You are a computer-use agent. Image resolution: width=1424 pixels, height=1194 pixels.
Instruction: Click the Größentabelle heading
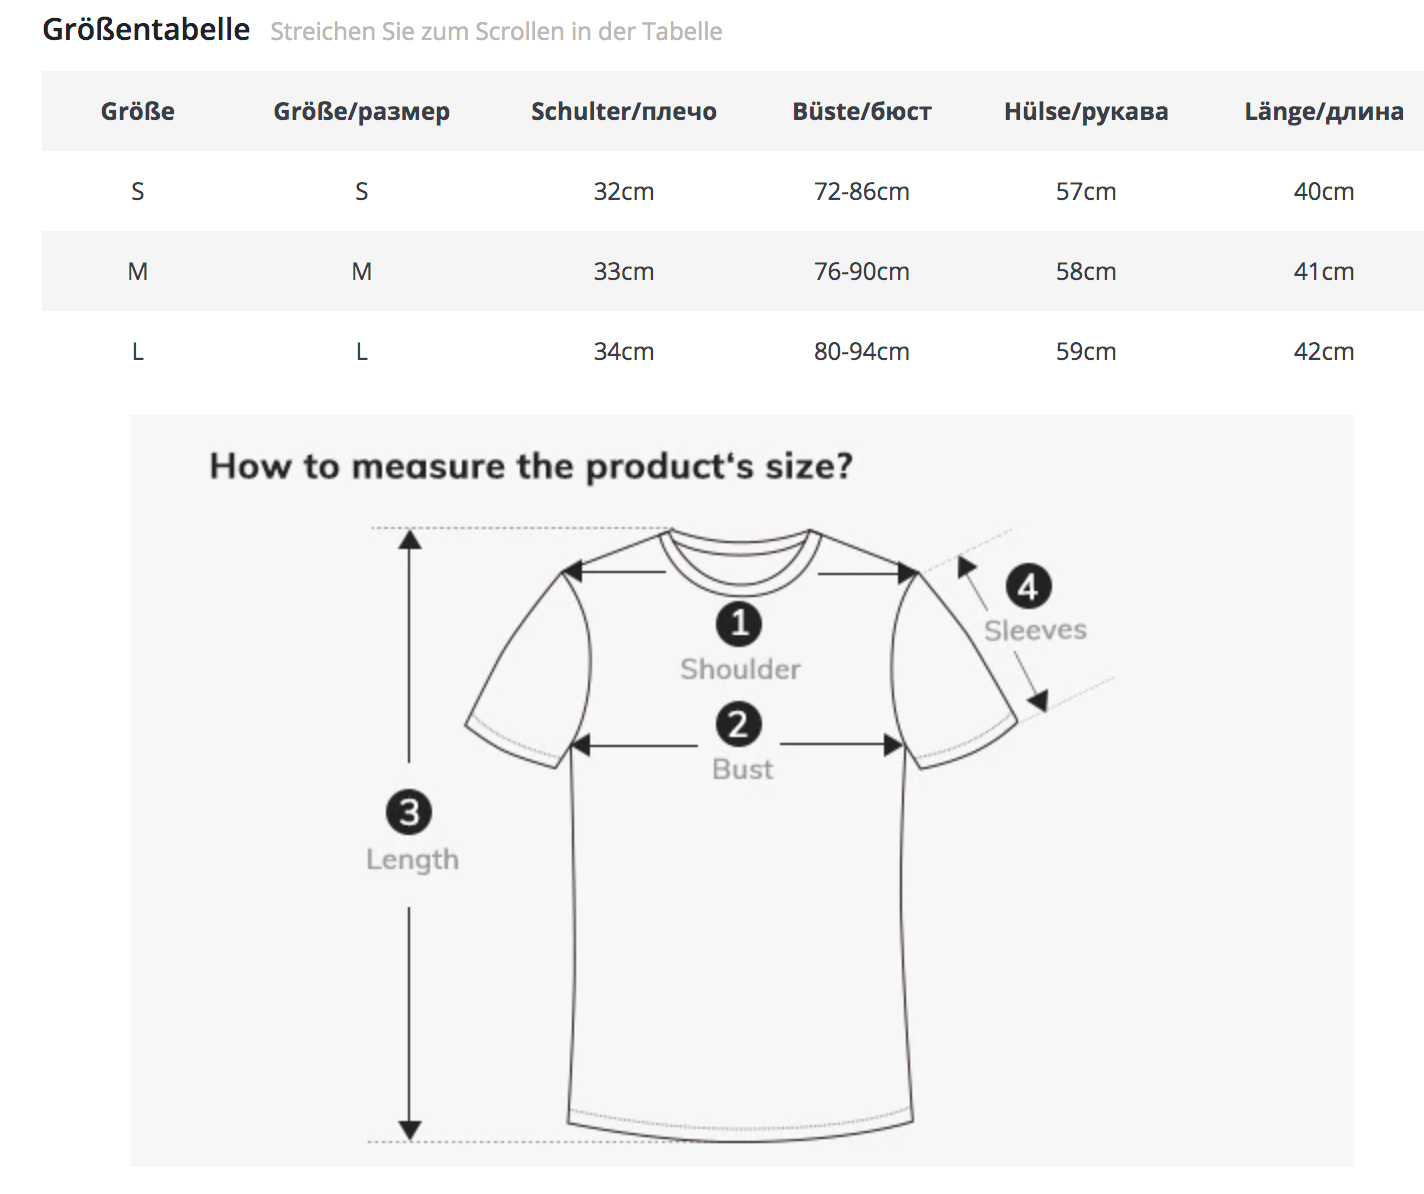coord(146,29)
